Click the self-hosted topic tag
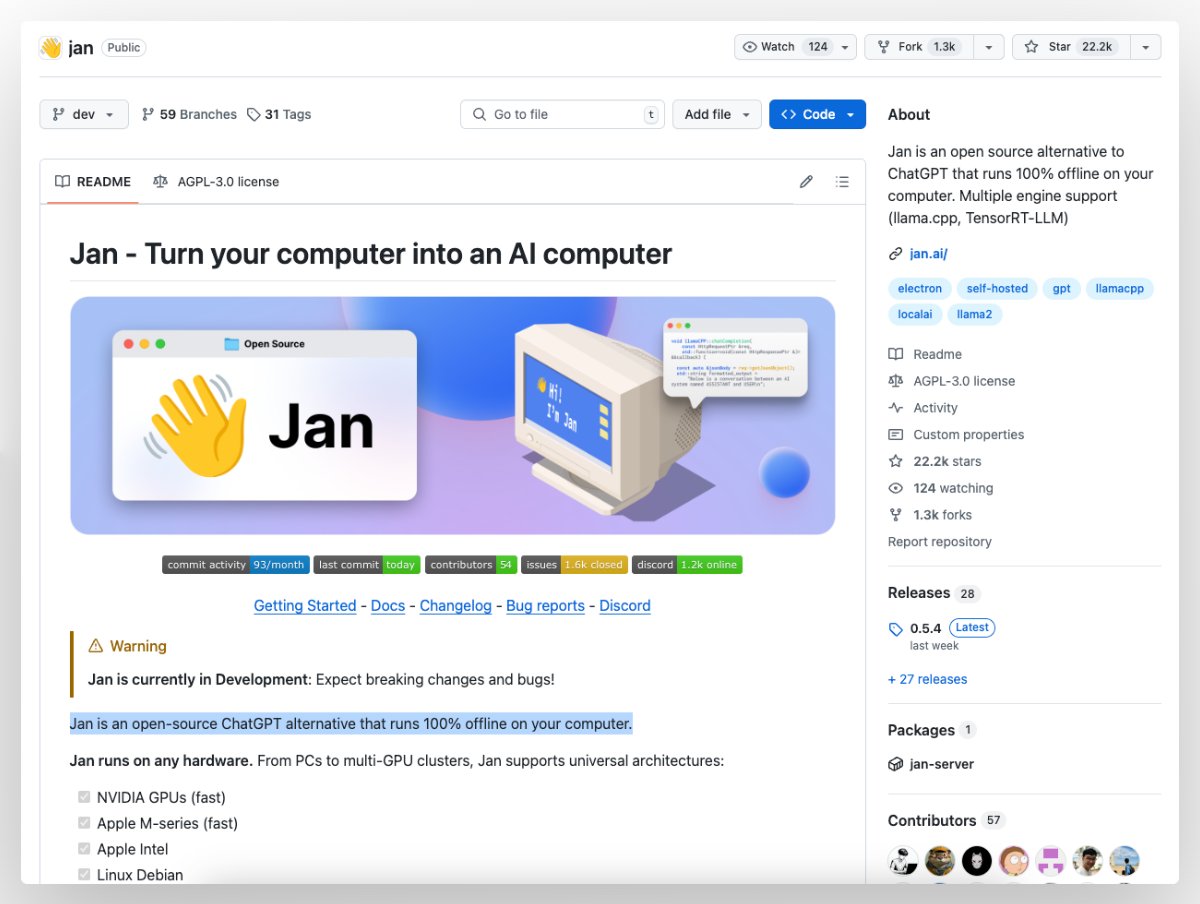1200x904 pixels. pyautogui.click(x=997, y=288)
